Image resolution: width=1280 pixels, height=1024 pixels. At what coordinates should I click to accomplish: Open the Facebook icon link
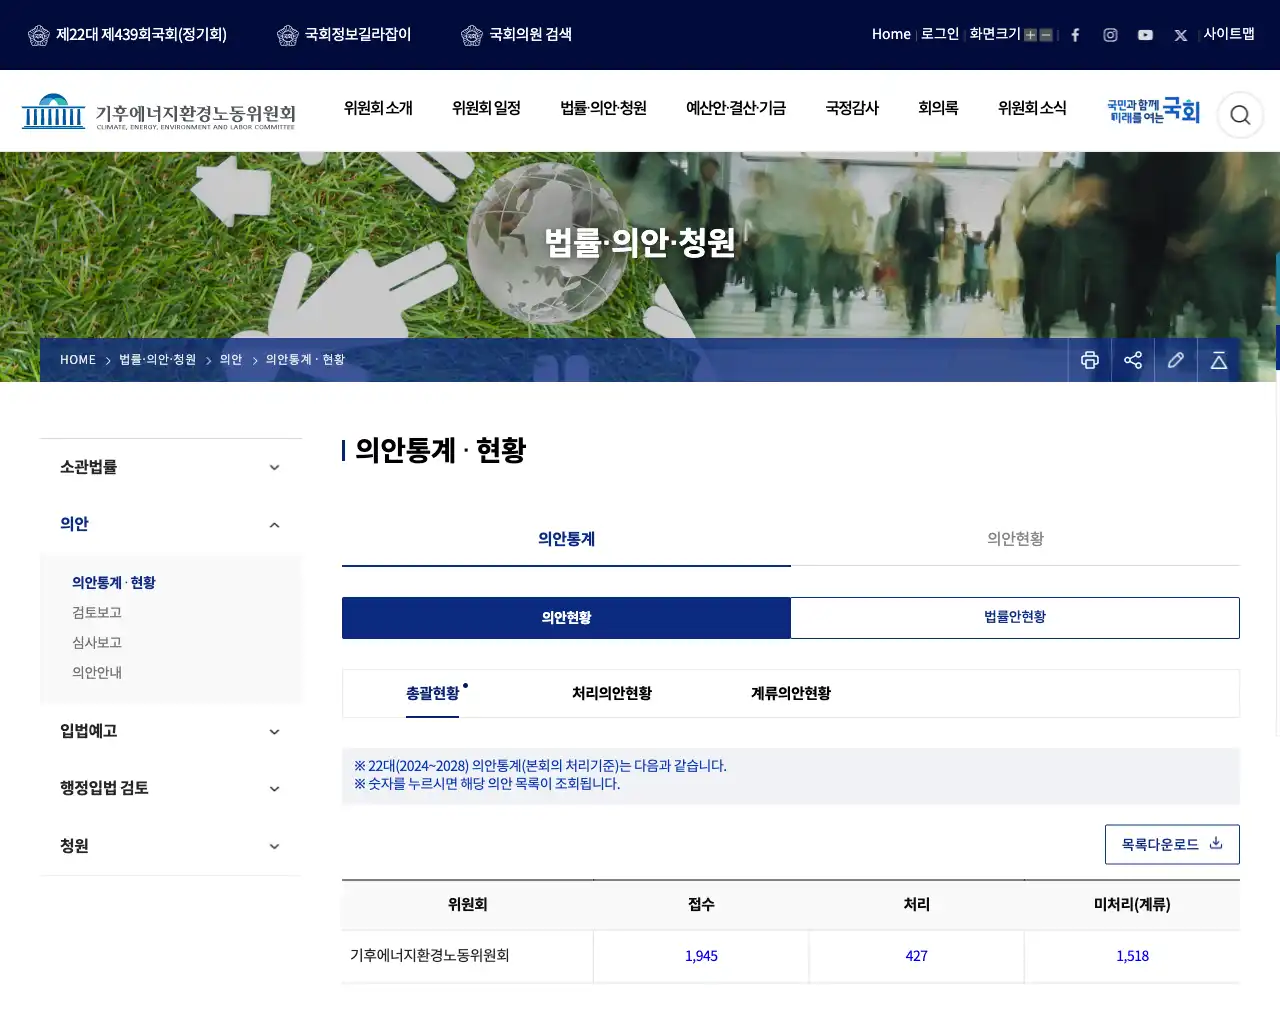click(x=1075, y=35)
